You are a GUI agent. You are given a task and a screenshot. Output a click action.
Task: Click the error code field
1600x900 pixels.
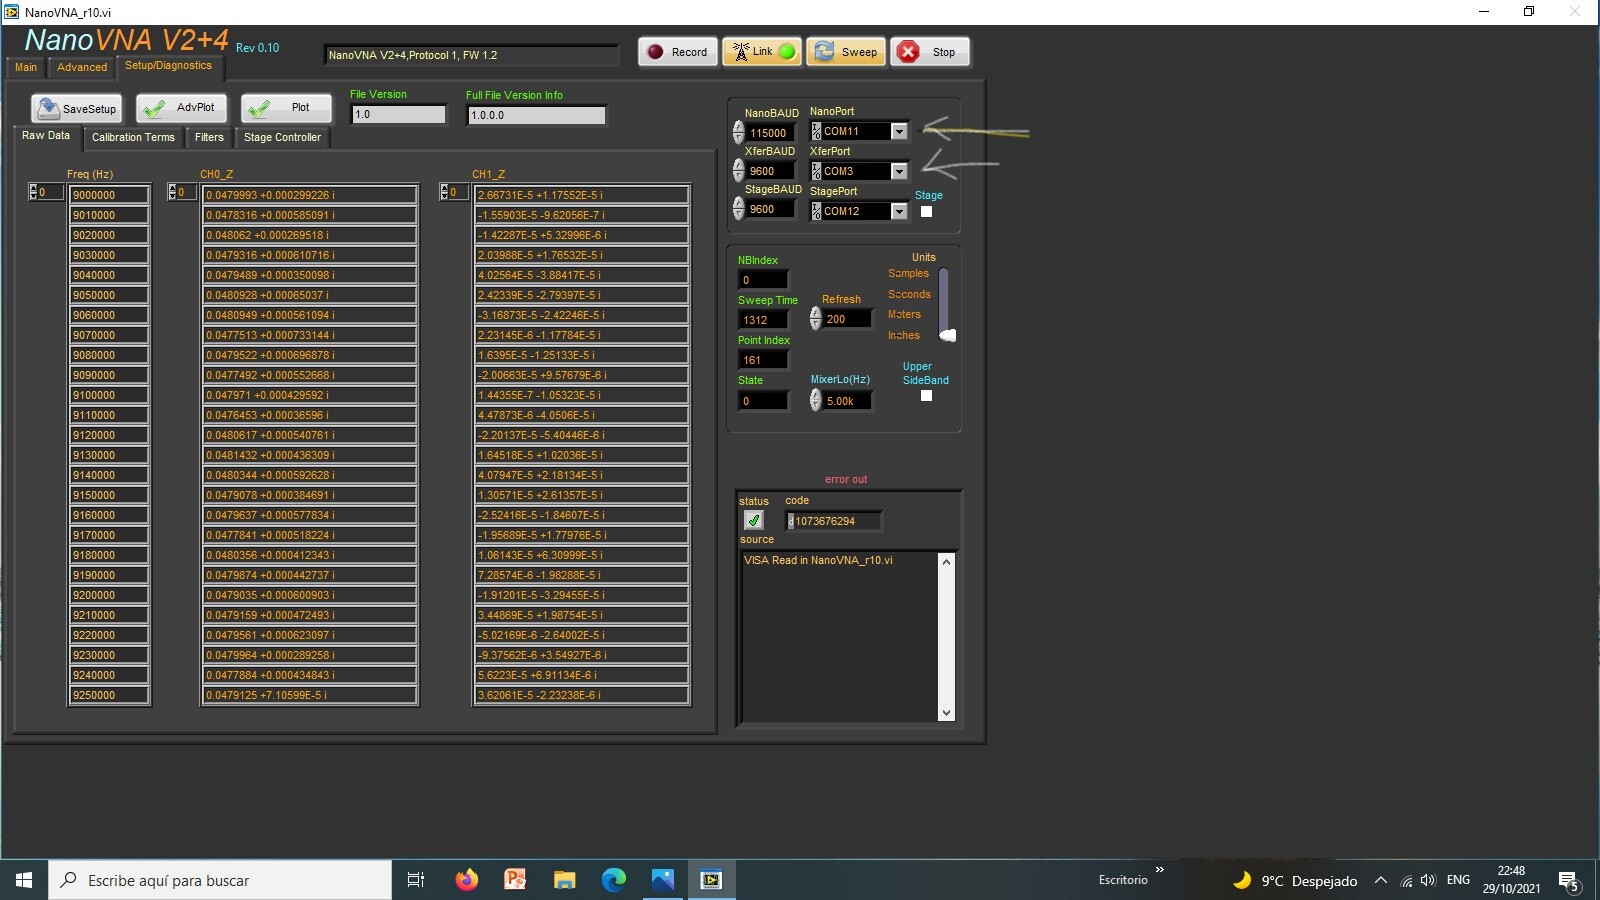[835, 521]
